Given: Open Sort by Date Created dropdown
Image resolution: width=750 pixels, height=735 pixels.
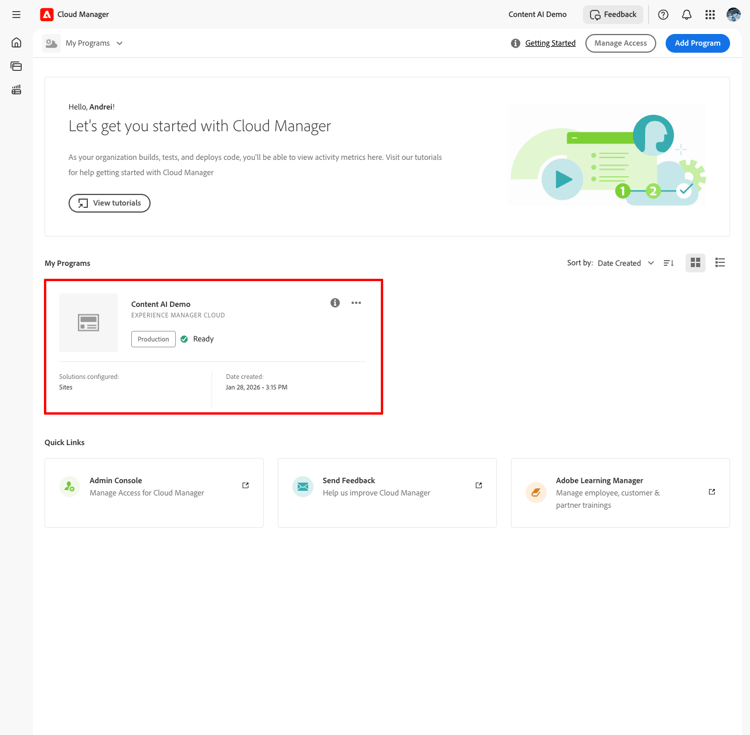Looking at the screenshot, I should click(626, 263).
